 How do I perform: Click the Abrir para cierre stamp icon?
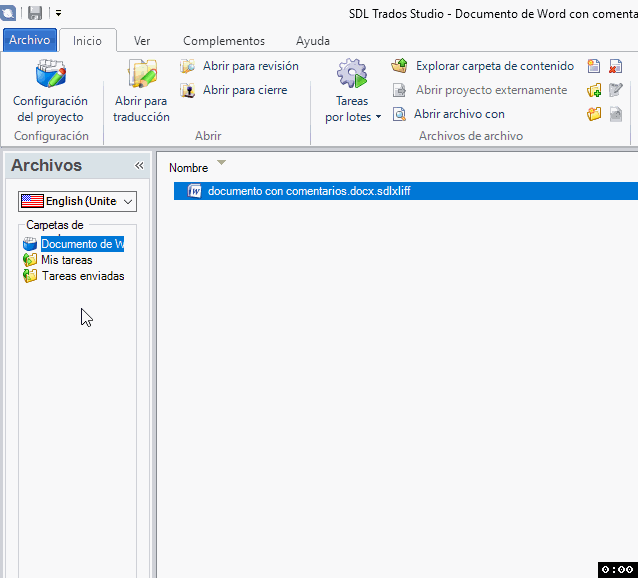(188, 90)
